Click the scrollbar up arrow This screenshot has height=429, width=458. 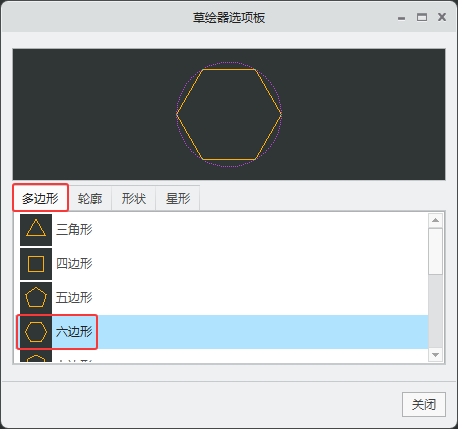(x=435, y=220)
